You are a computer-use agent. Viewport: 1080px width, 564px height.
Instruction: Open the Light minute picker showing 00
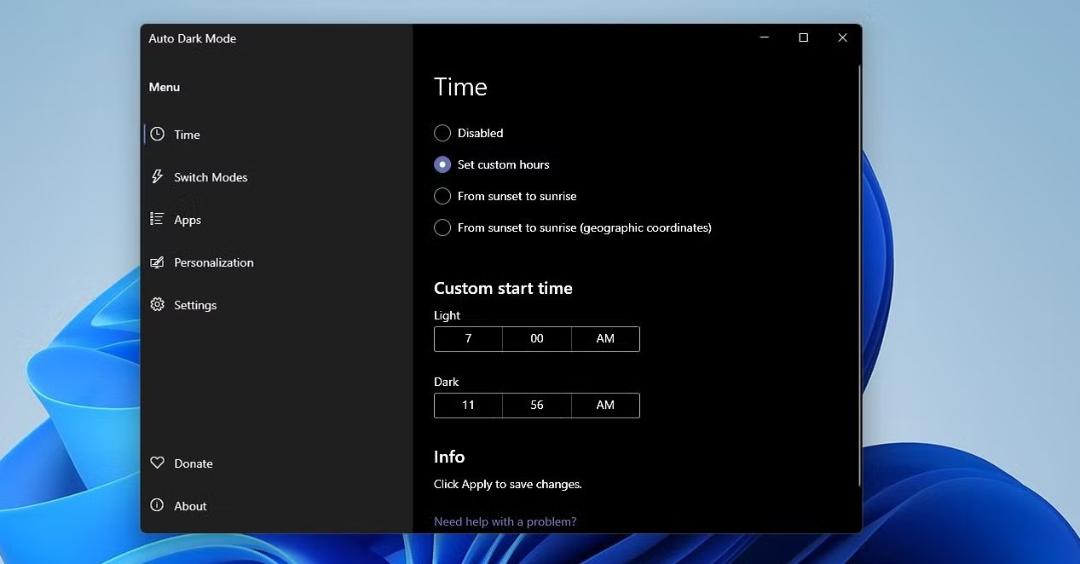[537, 339]
